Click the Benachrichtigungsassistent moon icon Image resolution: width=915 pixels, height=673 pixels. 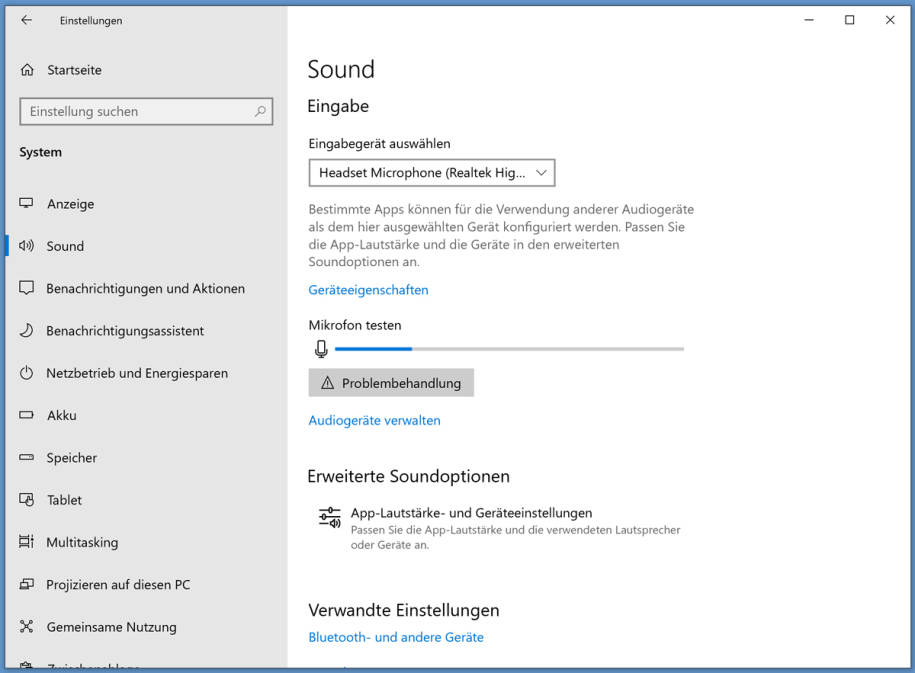[x=27, y=331]
